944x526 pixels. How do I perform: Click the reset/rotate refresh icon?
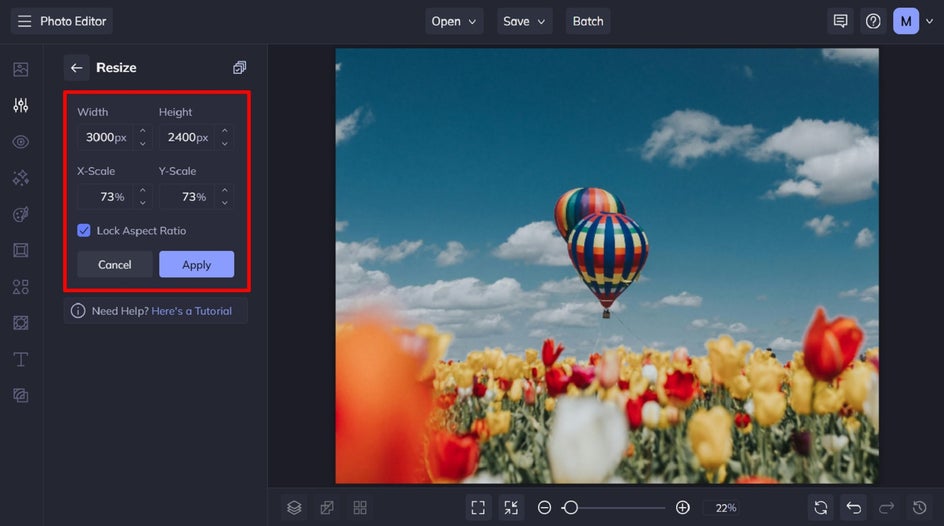(821, 508)
